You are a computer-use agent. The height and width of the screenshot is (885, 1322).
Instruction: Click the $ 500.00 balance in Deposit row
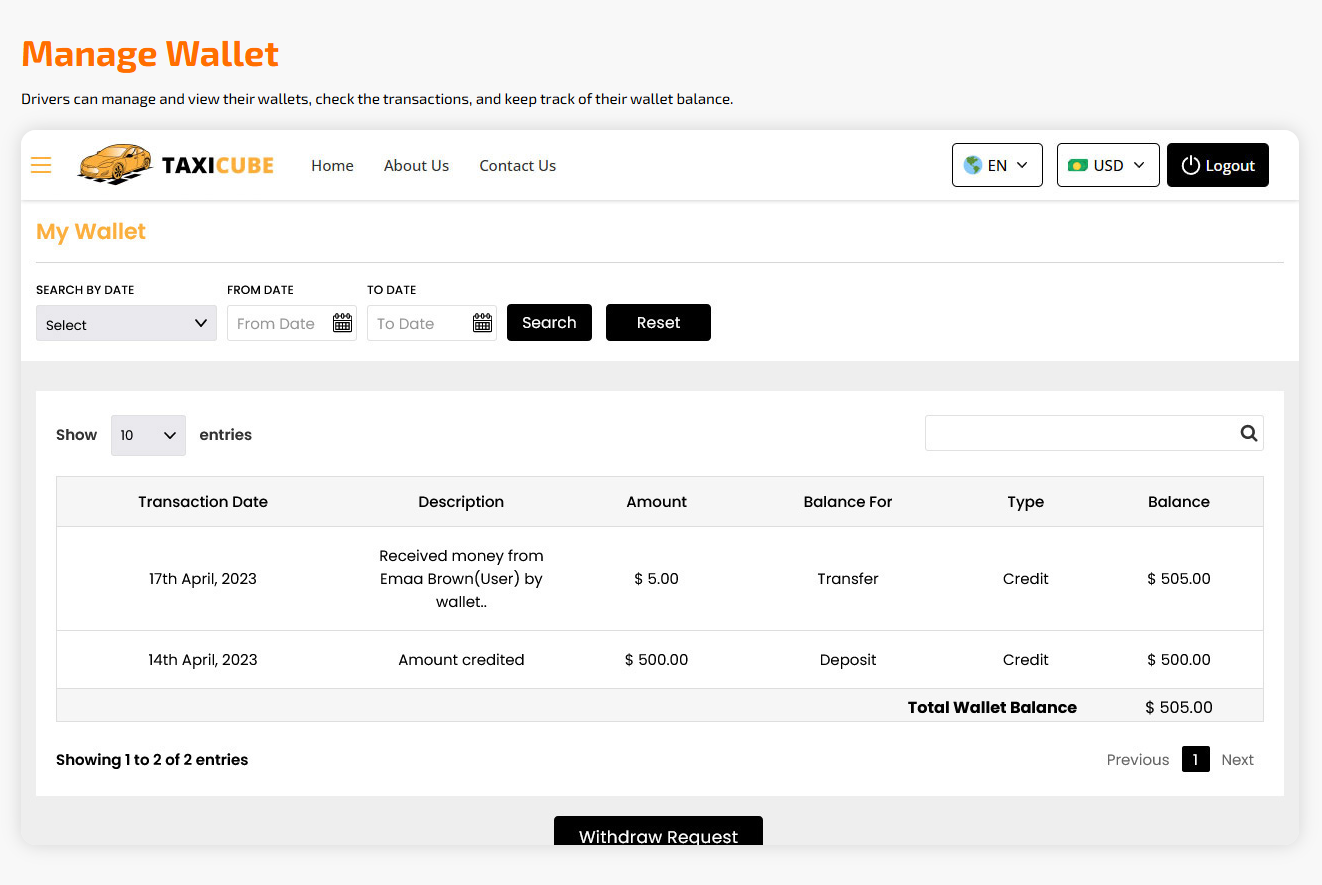coord(1179,660)
